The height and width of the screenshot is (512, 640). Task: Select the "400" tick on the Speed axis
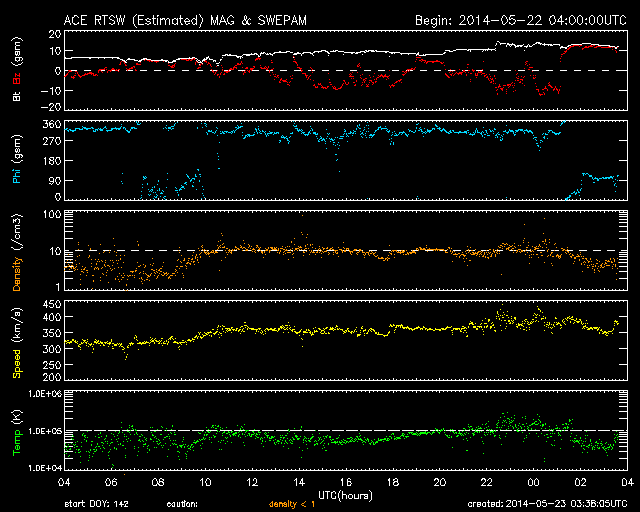52,317
